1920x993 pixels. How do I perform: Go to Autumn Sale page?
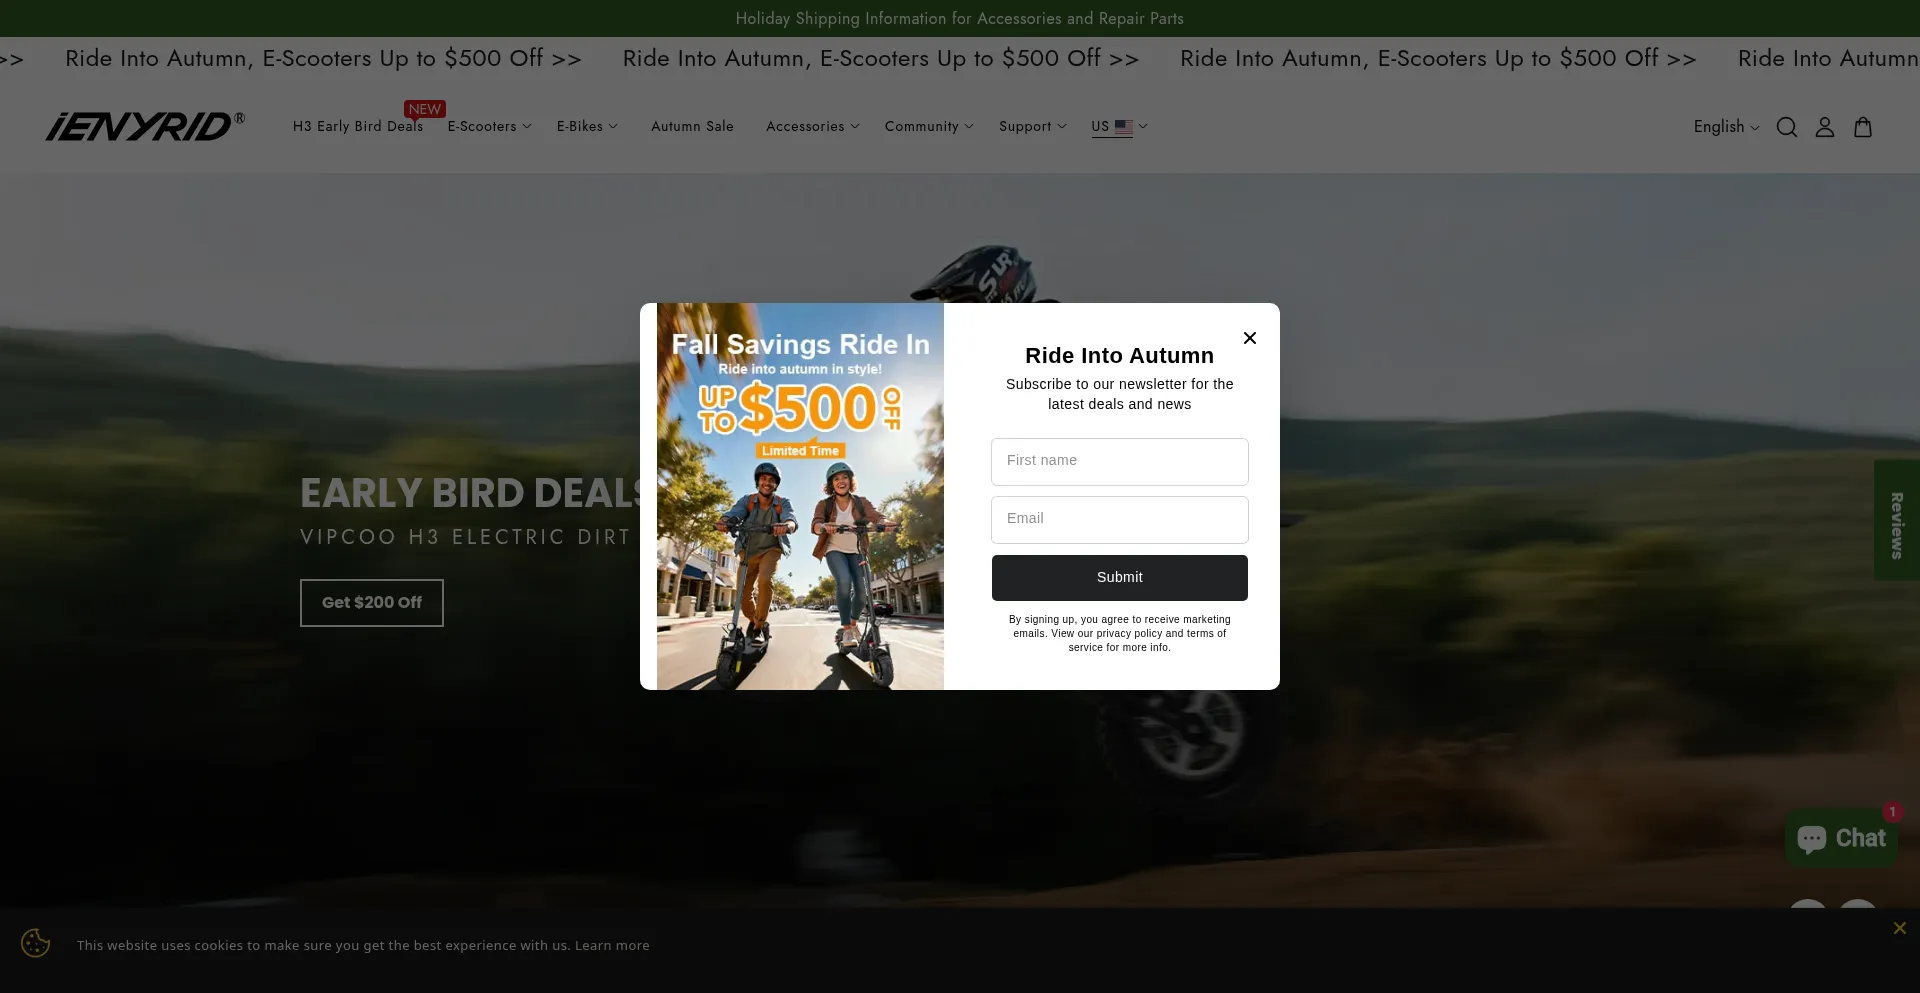(692, 126)
